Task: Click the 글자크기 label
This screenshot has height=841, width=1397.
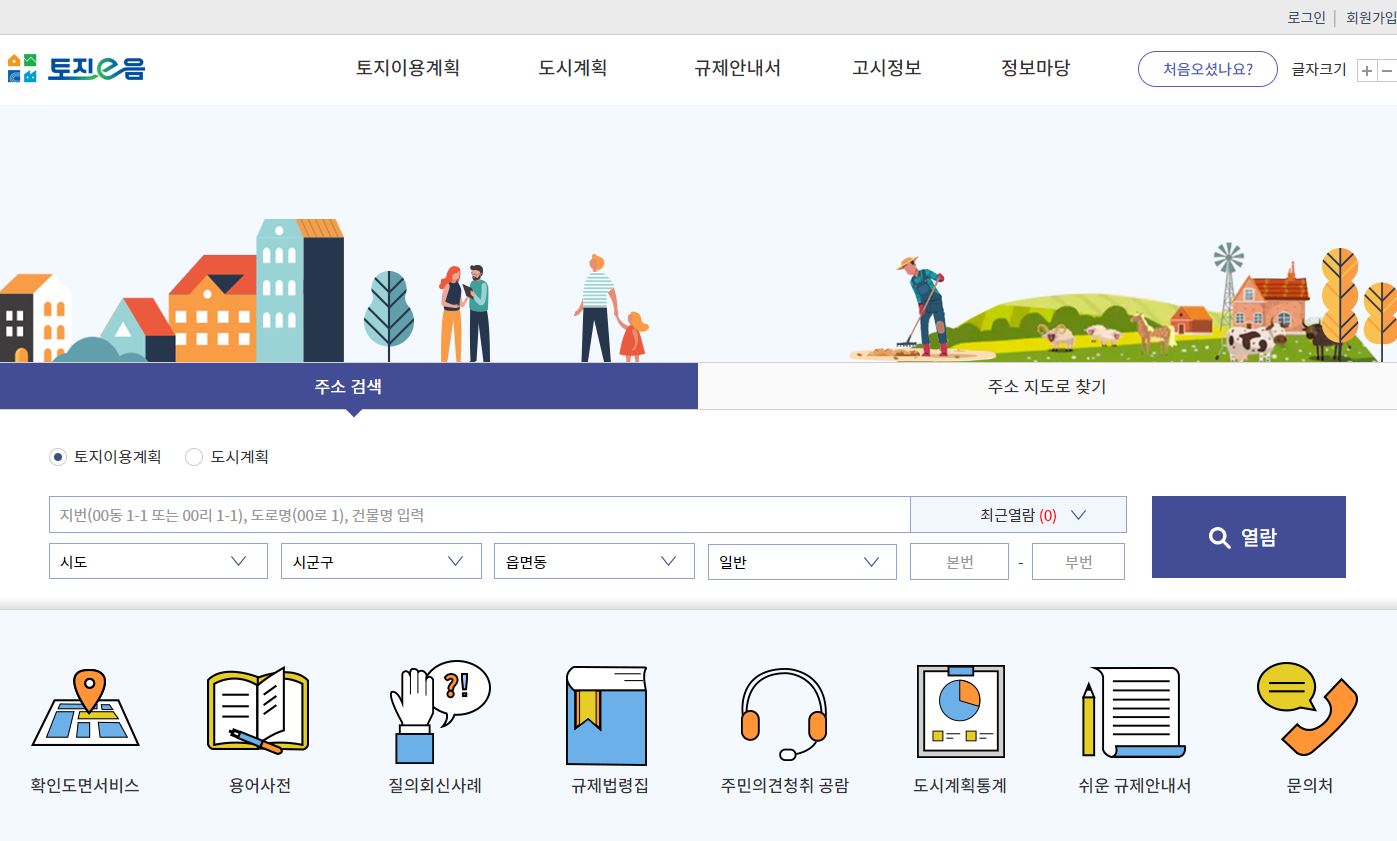Action: point(1319,70)
